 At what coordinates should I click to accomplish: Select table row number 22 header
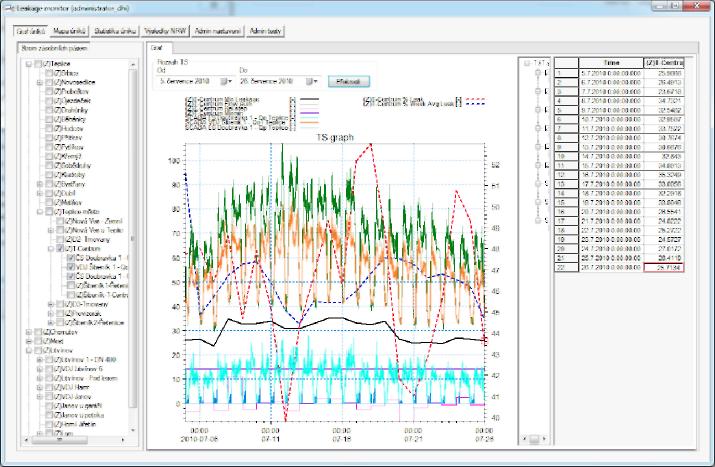(566, 267)
